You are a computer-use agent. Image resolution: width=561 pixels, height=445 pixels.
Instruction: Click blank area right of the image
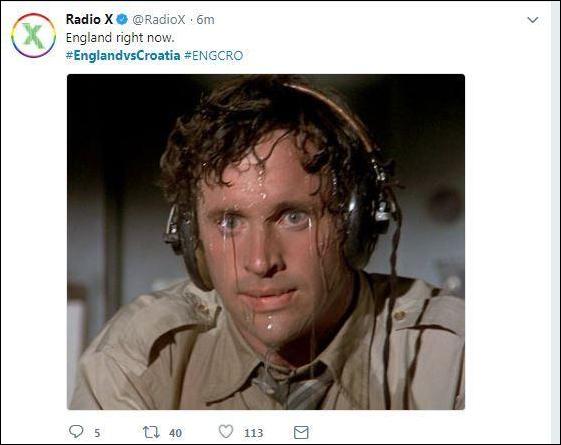(508, 242)
